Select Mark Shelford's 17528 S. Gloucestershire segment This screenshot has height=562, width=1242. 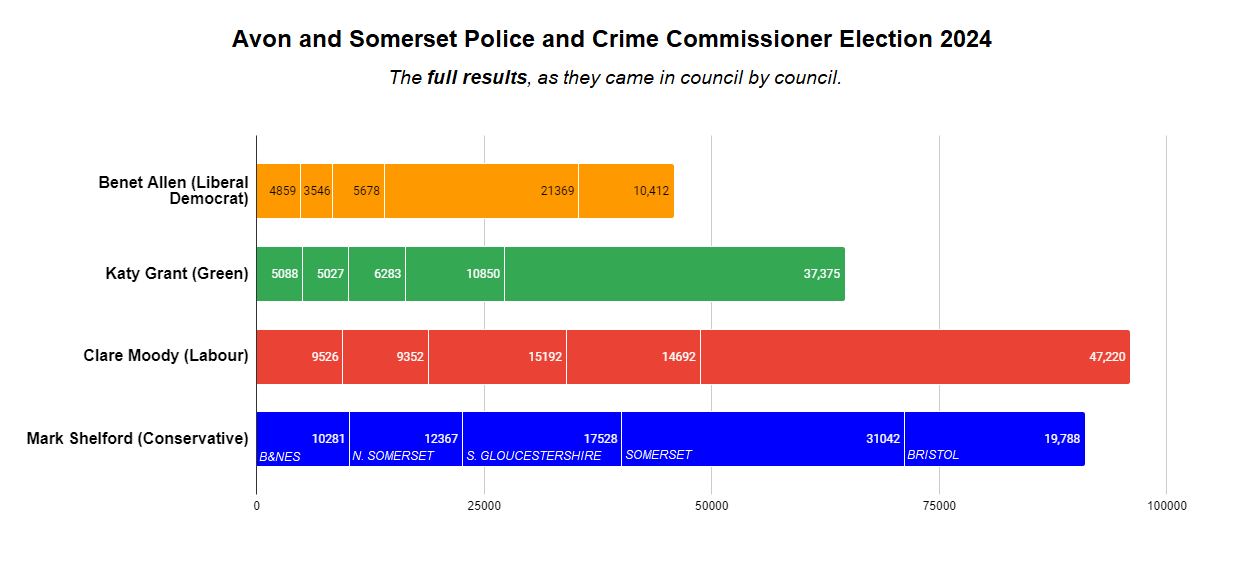point(542,439)
